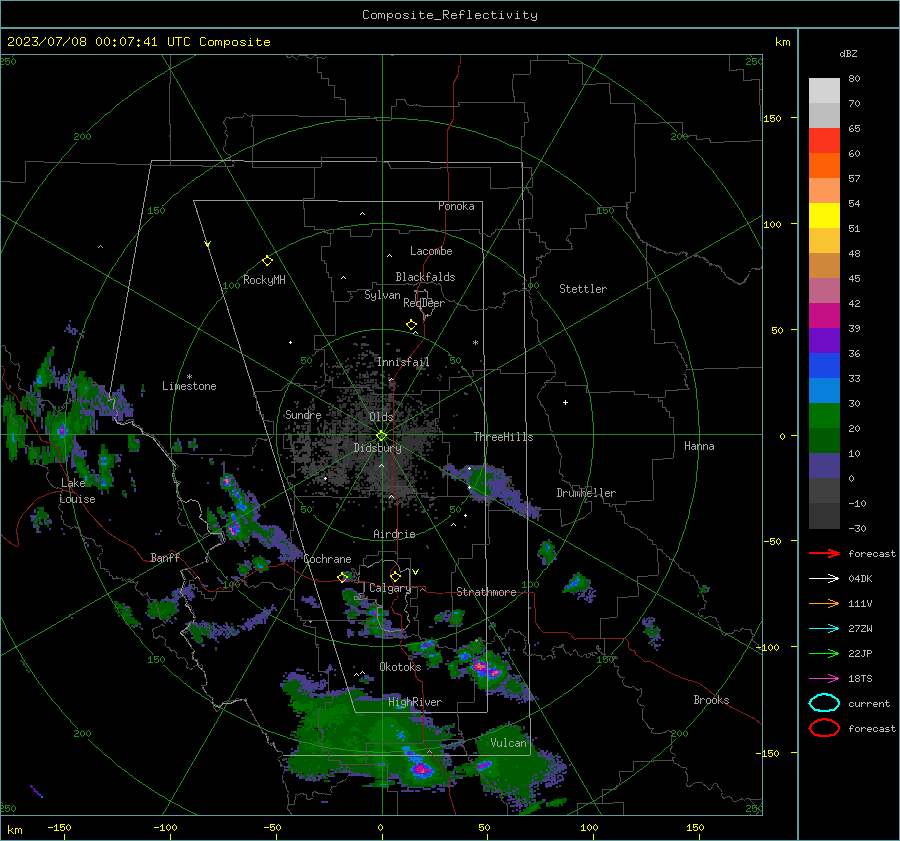Click the Airdrie city label
The height and width of the screenshot is (841, 900).
click(x=394, y=534)
